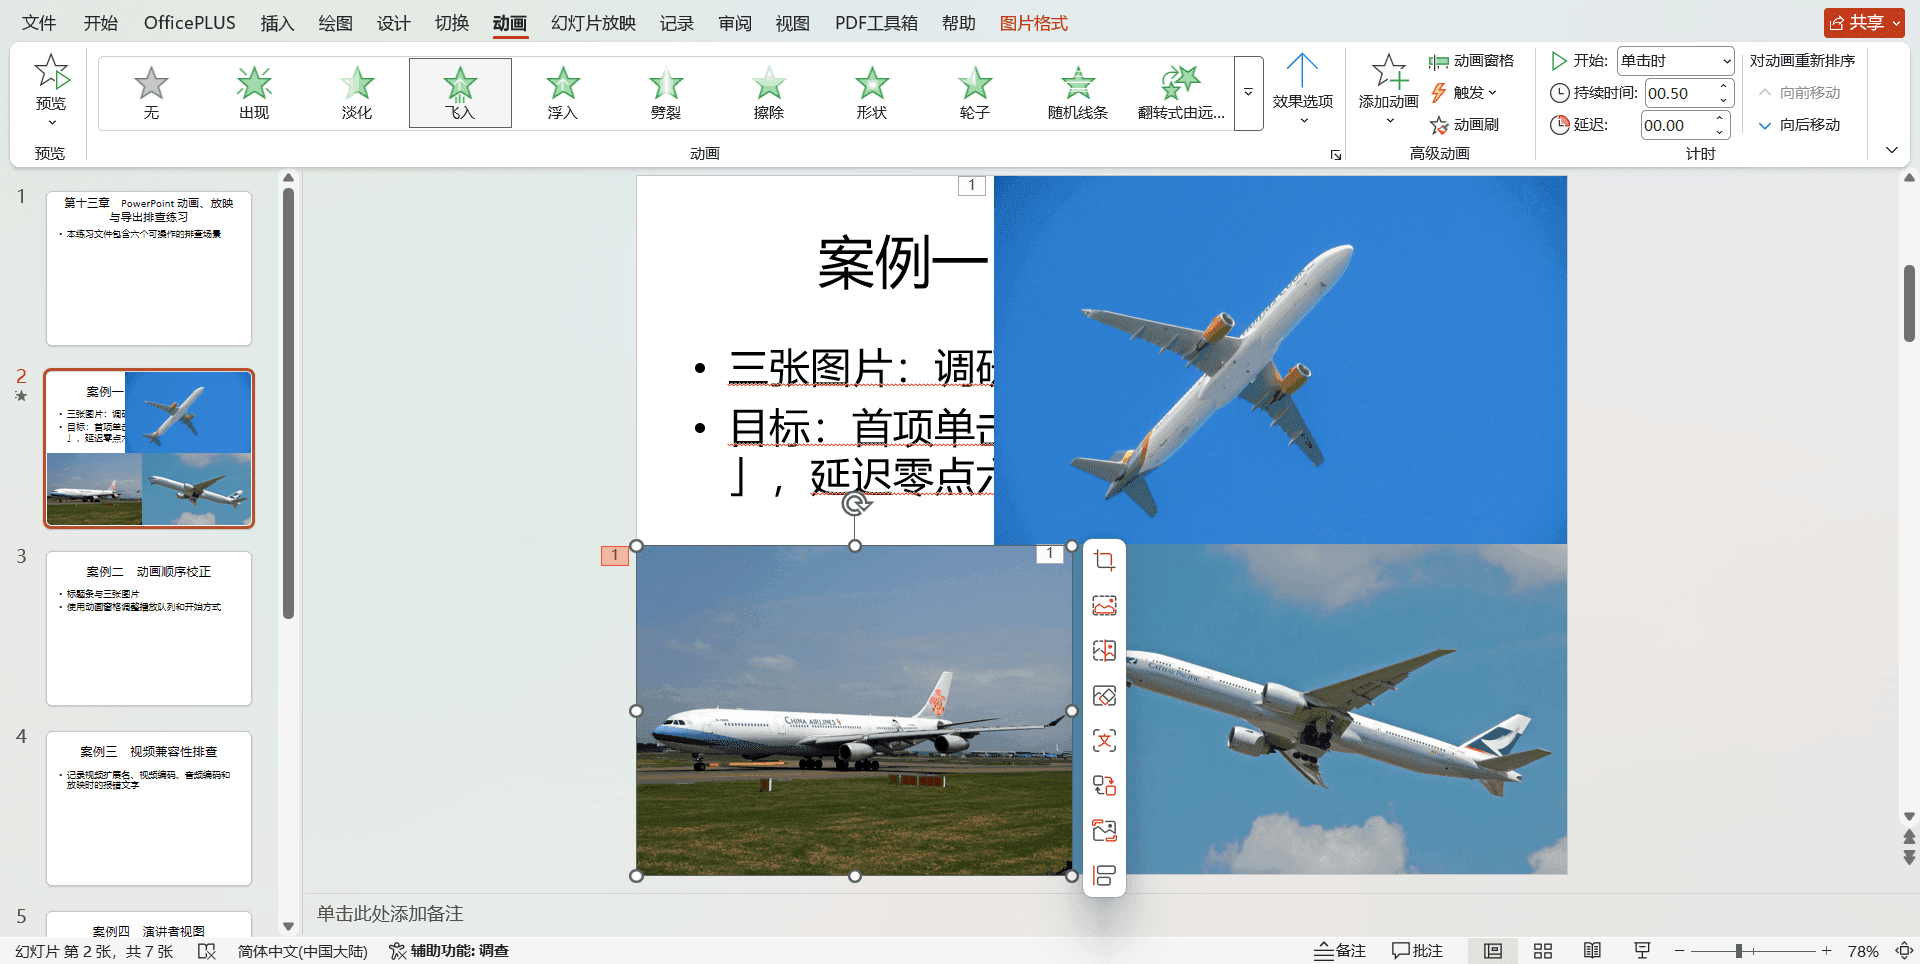This screenshot has width=1920, height=964.
Task: Open the 文件 (File) menu
Action: coord(39,23)
